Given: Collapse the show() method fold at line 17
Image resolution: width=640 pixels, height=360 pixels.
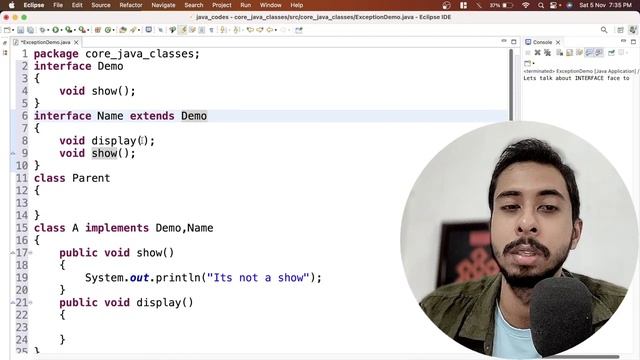Looking at the screenshot, I should pos(30,253).
